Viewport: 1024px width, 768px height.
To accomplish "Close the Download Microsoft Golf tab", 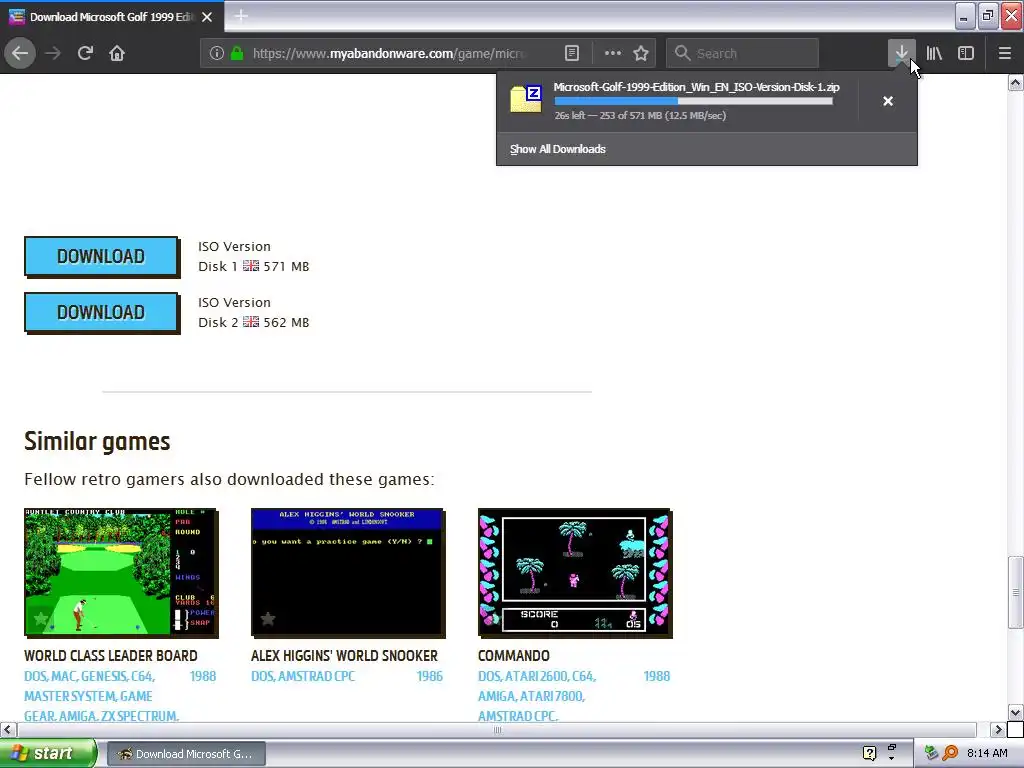I will pos(207,17).
